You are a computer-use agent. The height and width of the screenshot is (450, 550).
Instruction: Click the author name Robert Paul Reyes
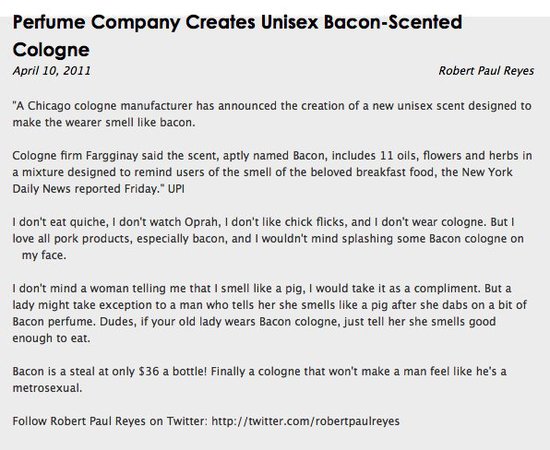click(x=486, y=71)
